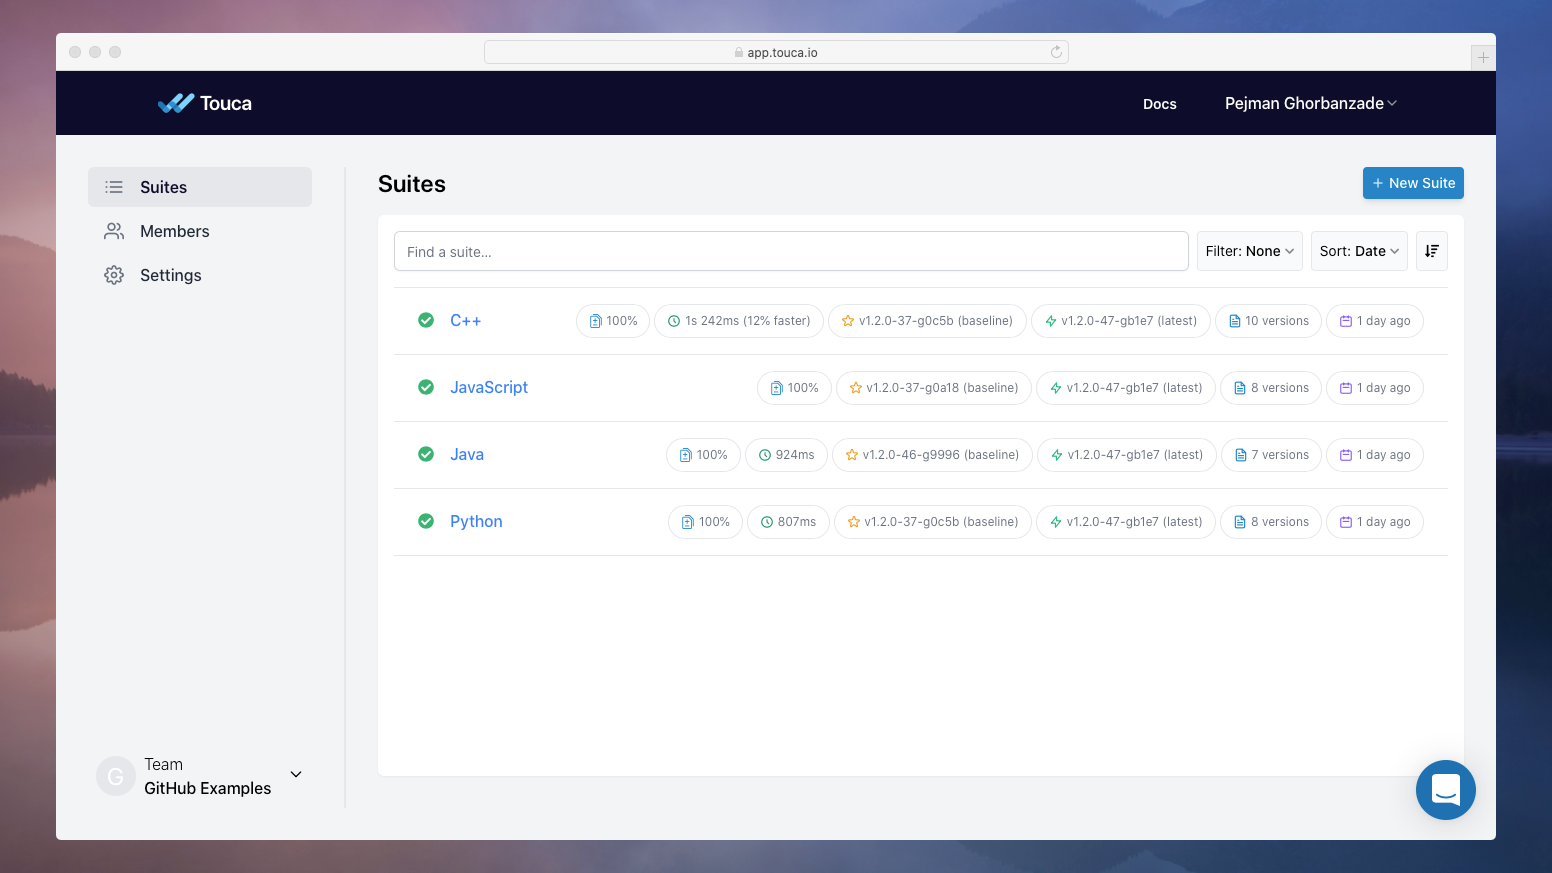The image size is (1552, 873).
Task: Click the latest version badge on Python row
Action: 1126,522
